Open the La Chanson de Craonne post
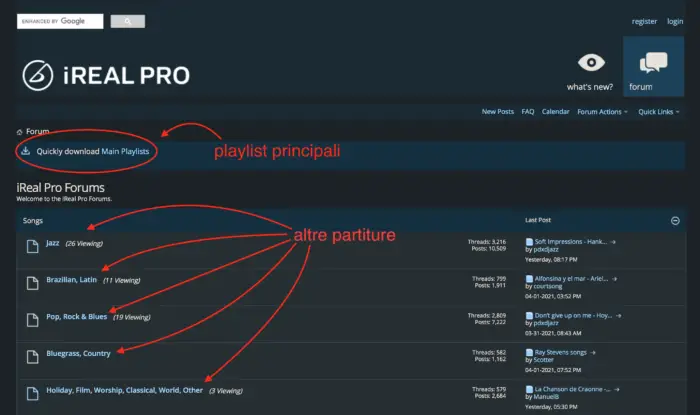Screen dimensions: 700x415 [x=573, y=390]
